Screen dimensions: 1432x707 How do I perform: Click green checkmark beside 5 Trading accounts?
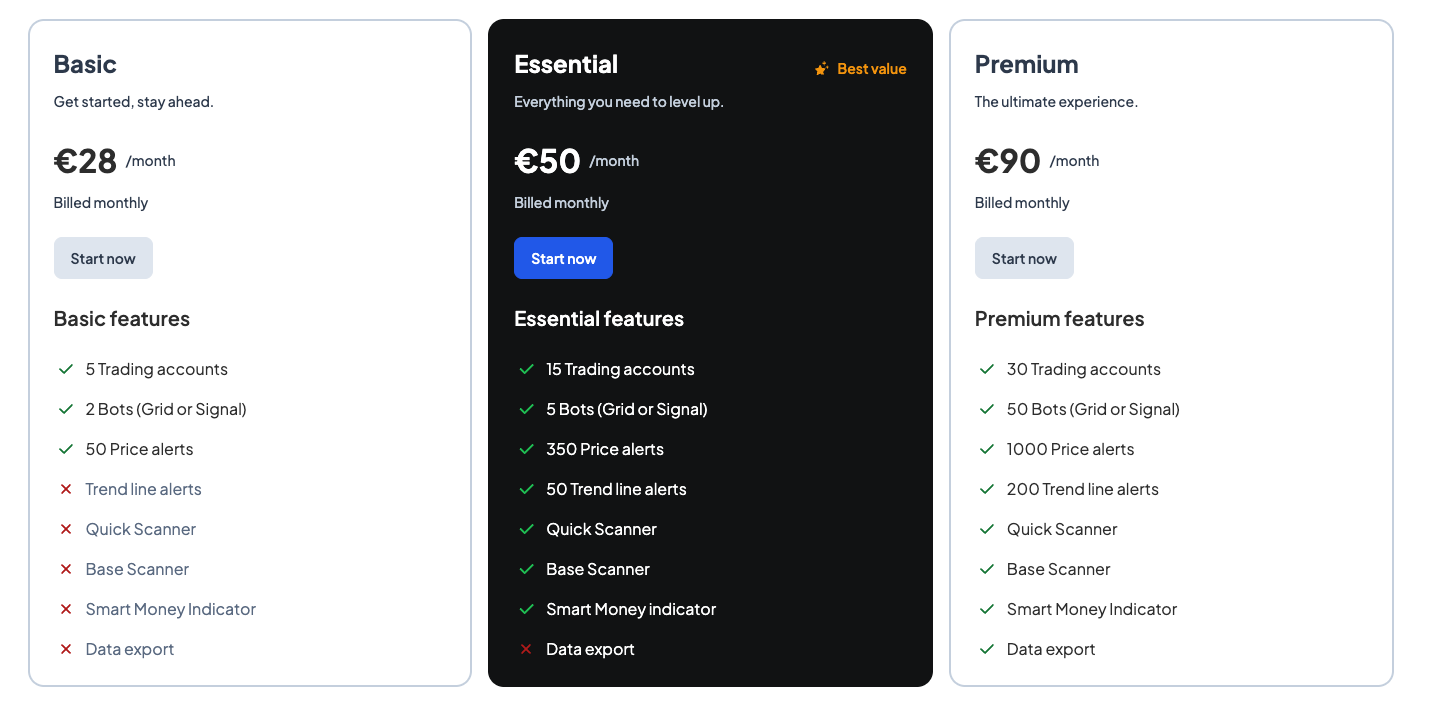[x=66, y=369]
